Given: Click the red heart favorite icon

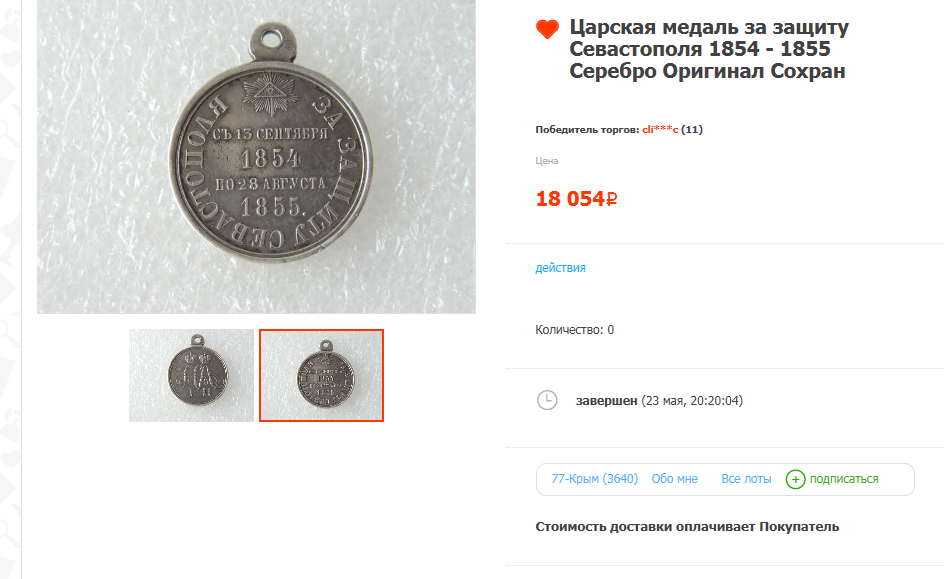Looking at the screenshot, I should pyautogui.click(x=547, y=29).
